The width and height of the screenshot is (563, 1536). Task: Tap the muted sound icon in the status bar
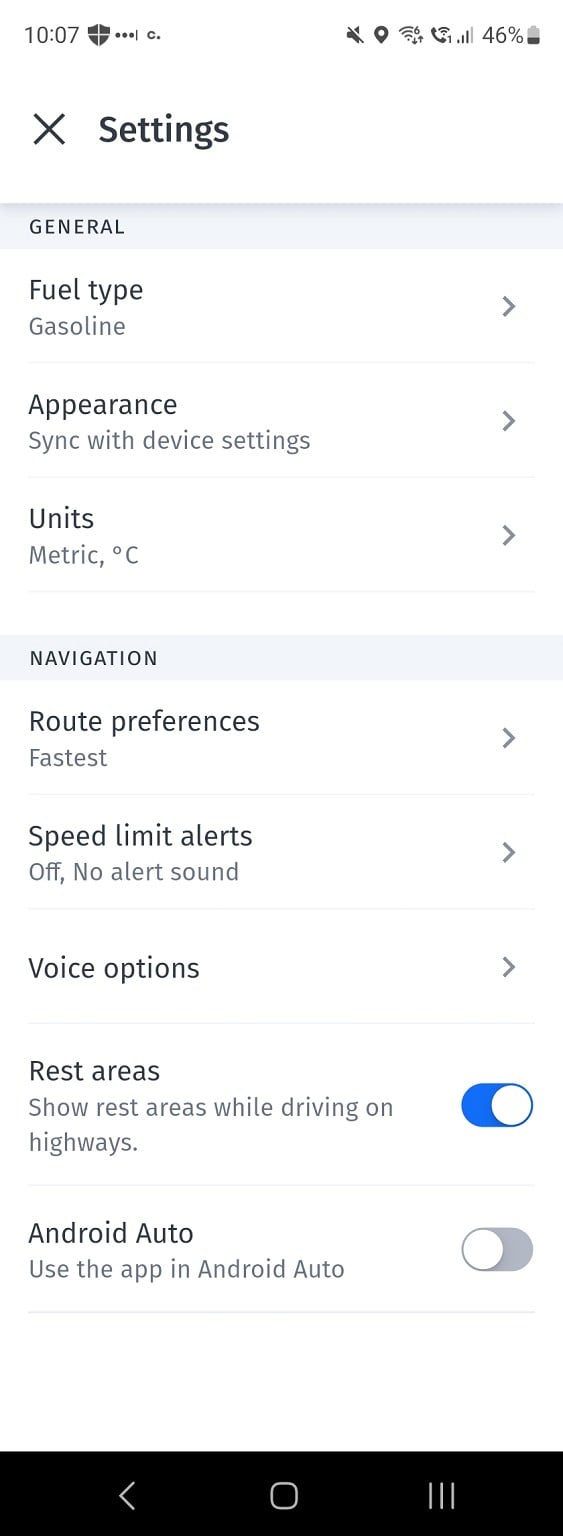(x=354, y=36)
